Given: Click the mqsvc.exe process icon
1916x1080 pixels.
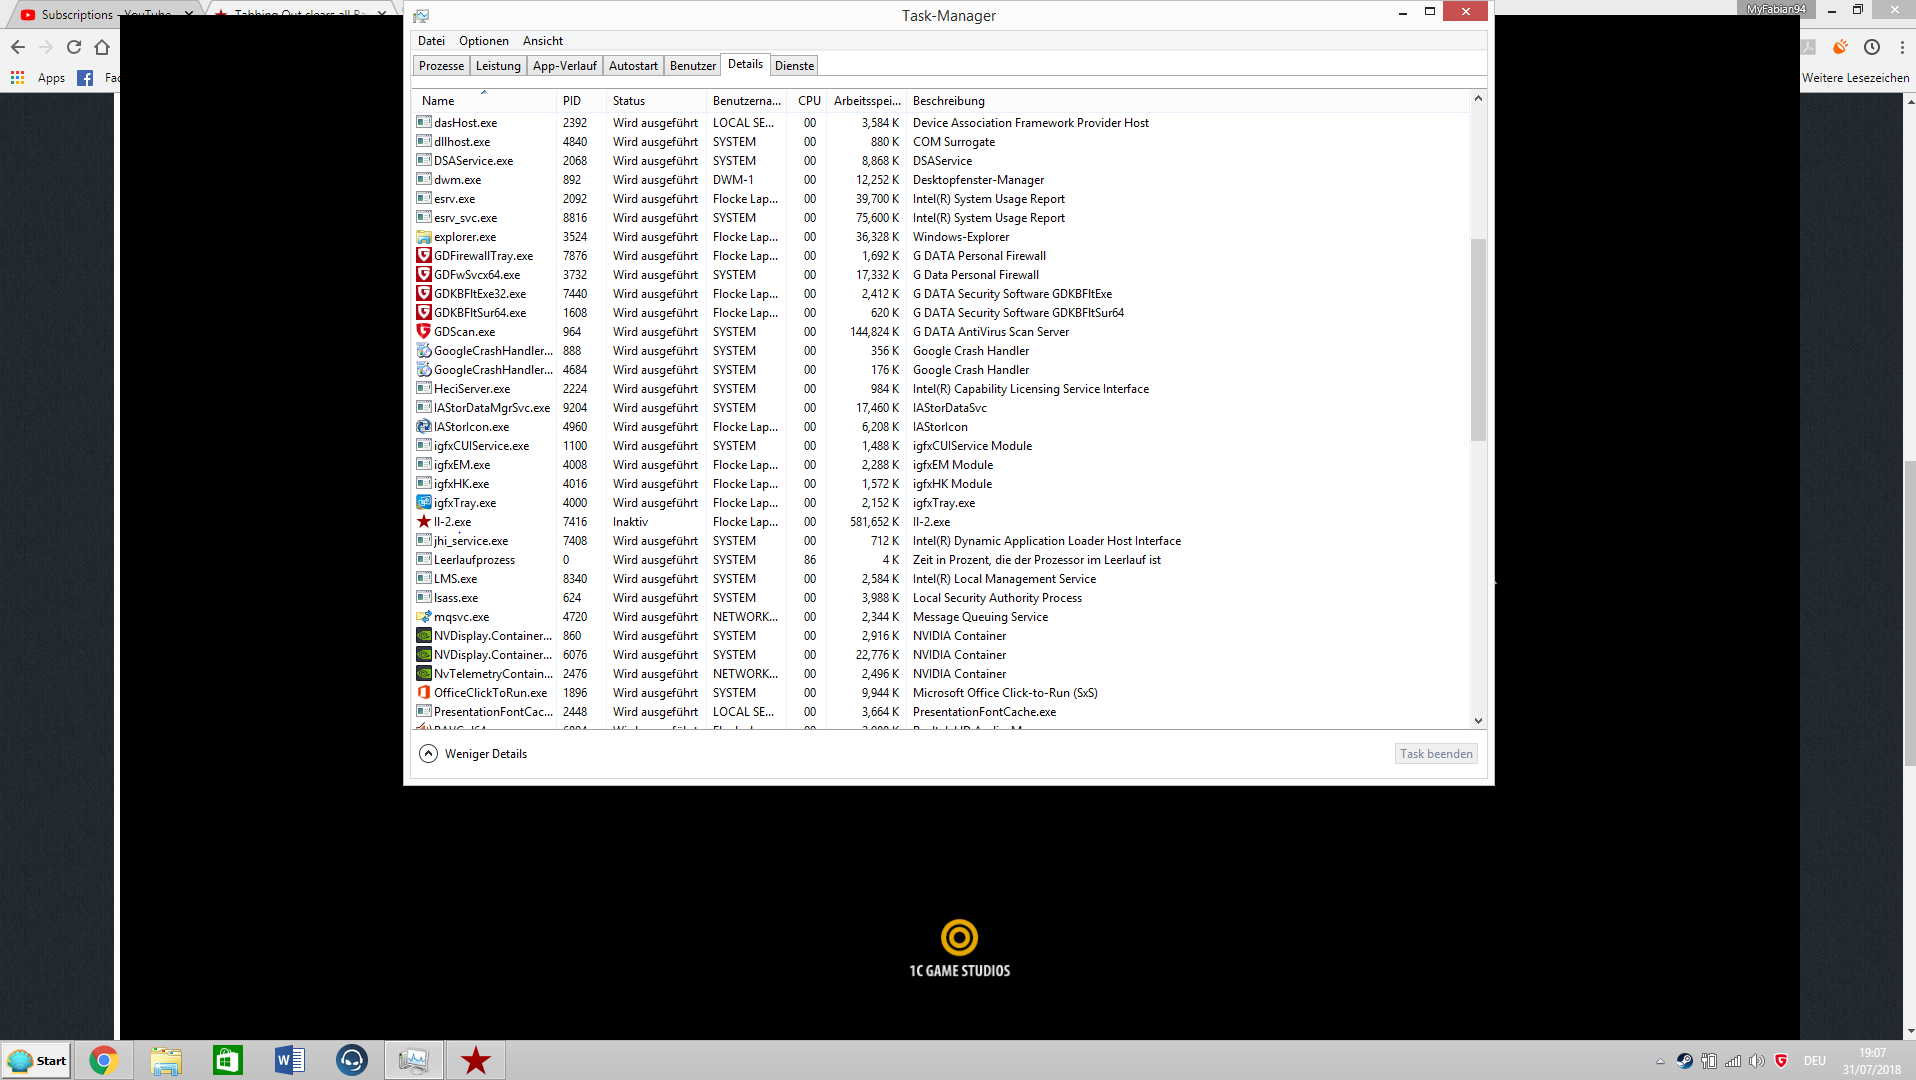Looking at the screenshot, I should coord(424,617).
